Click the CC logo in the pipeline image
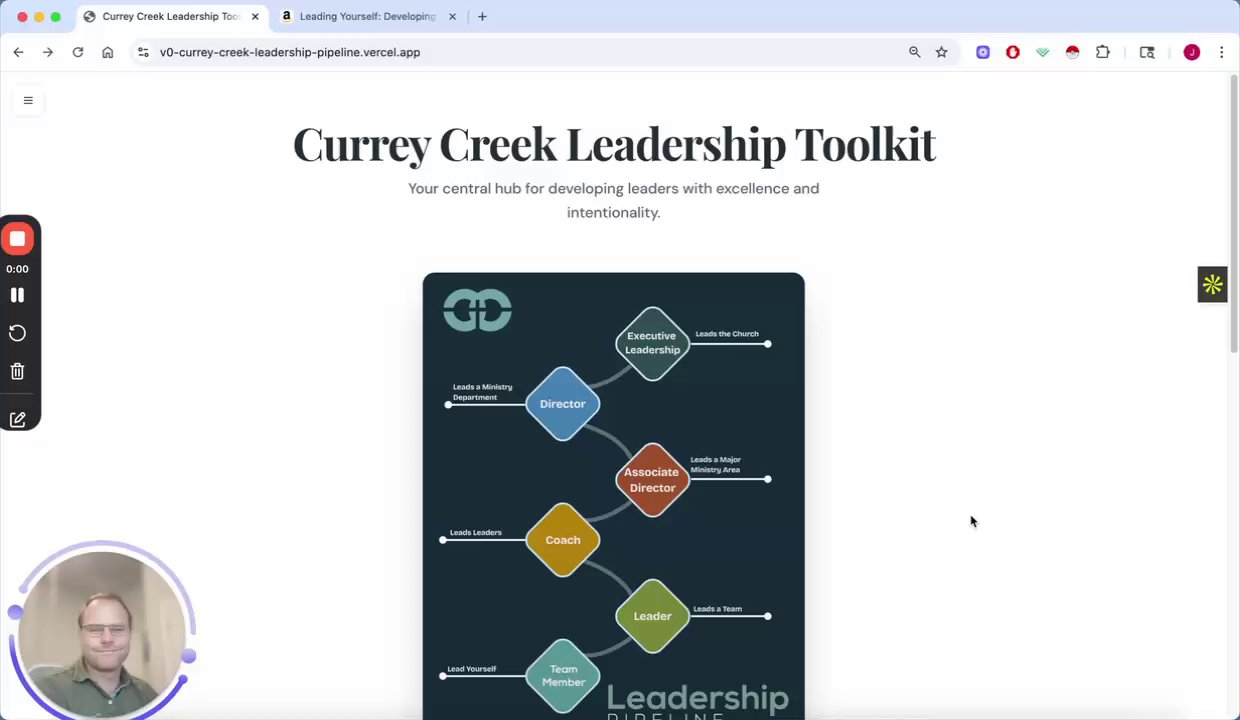 point(477,310)
